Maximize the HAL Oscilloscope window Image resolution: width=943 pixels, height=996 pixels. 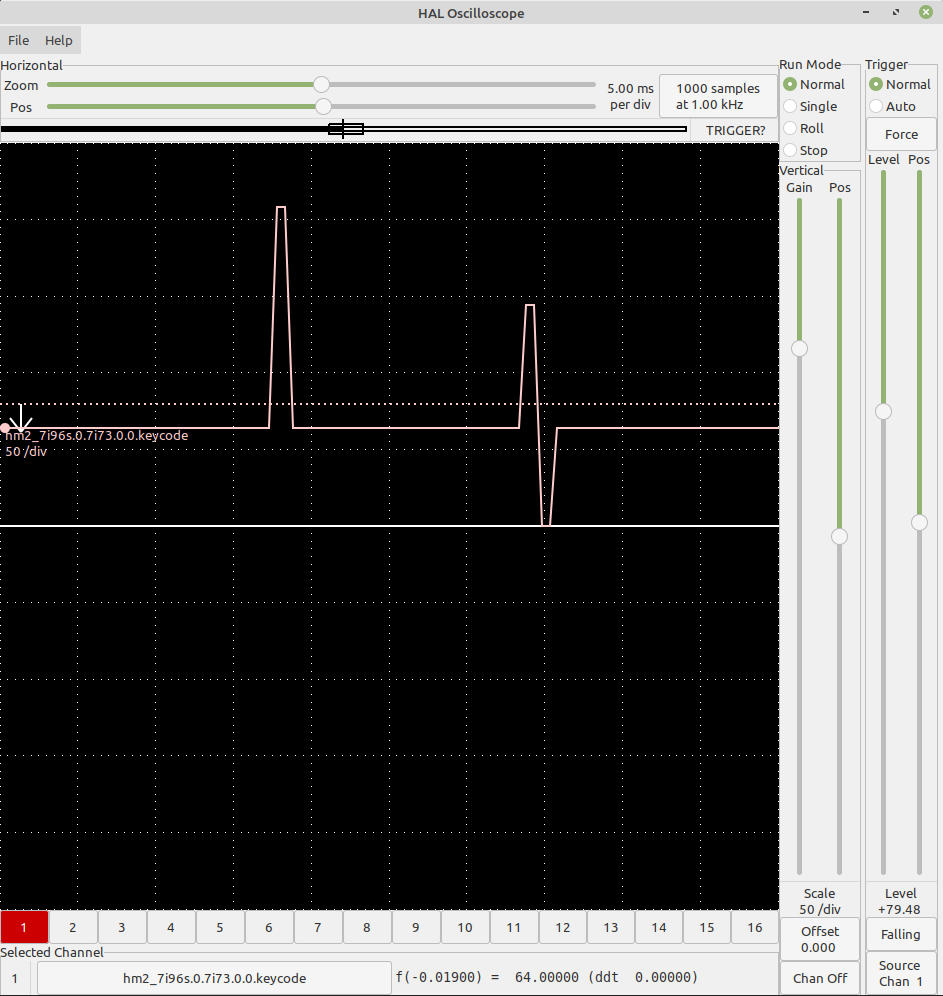[896, 12]
